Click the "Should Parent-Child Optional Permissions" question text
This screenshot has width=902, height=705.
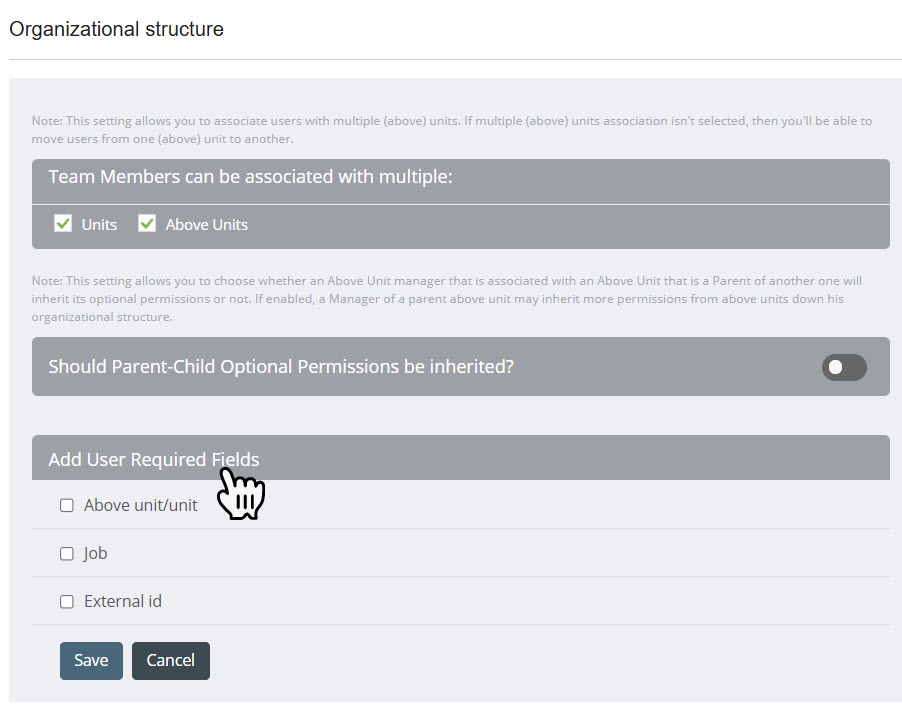(x=281, y=367)
